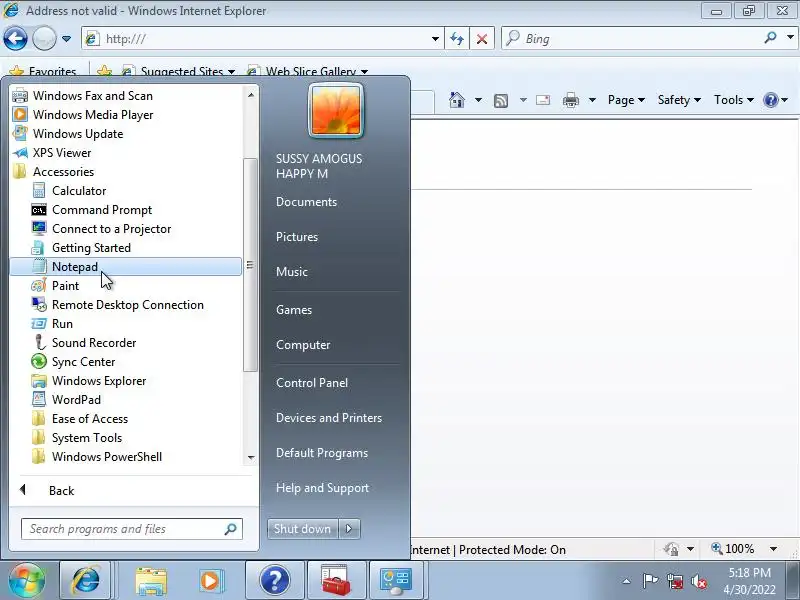Viewport: 800px width, 600px height.
Task: Launch Paint from the Start menu
Action: (x=55, y=286)
